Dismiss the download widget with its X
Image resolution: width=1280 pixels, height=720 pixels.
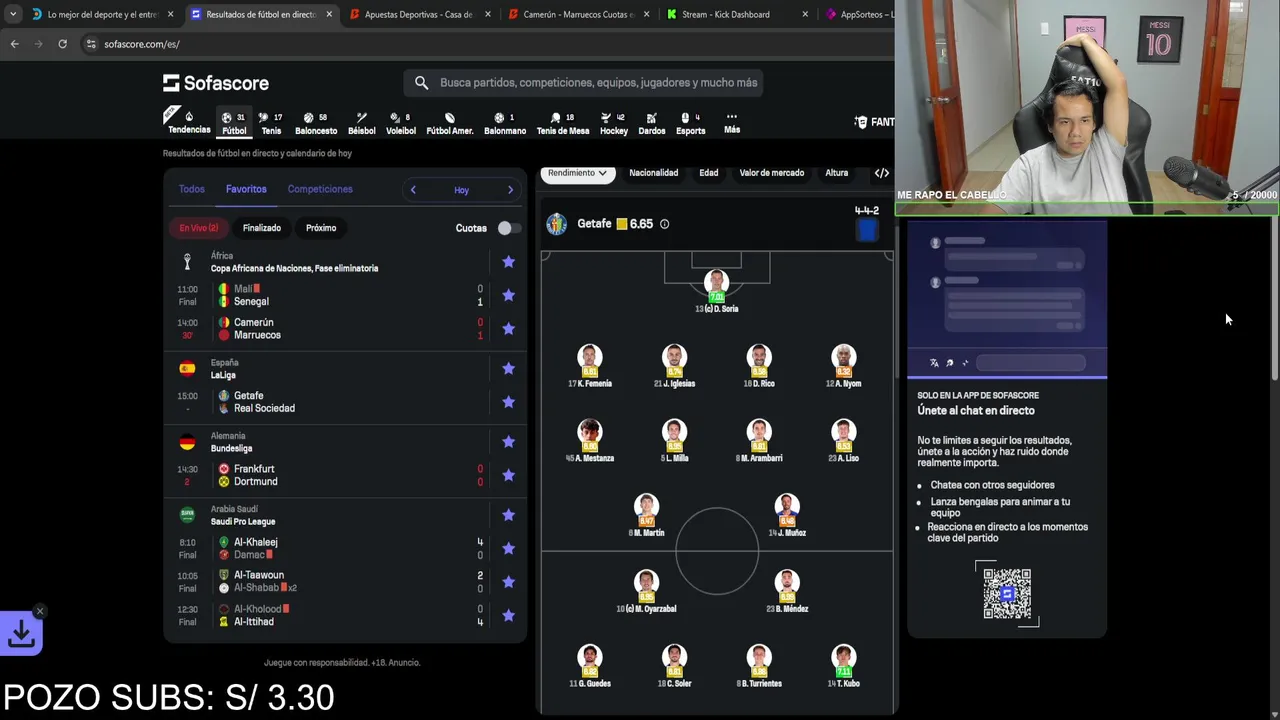(x=39, y=611)
